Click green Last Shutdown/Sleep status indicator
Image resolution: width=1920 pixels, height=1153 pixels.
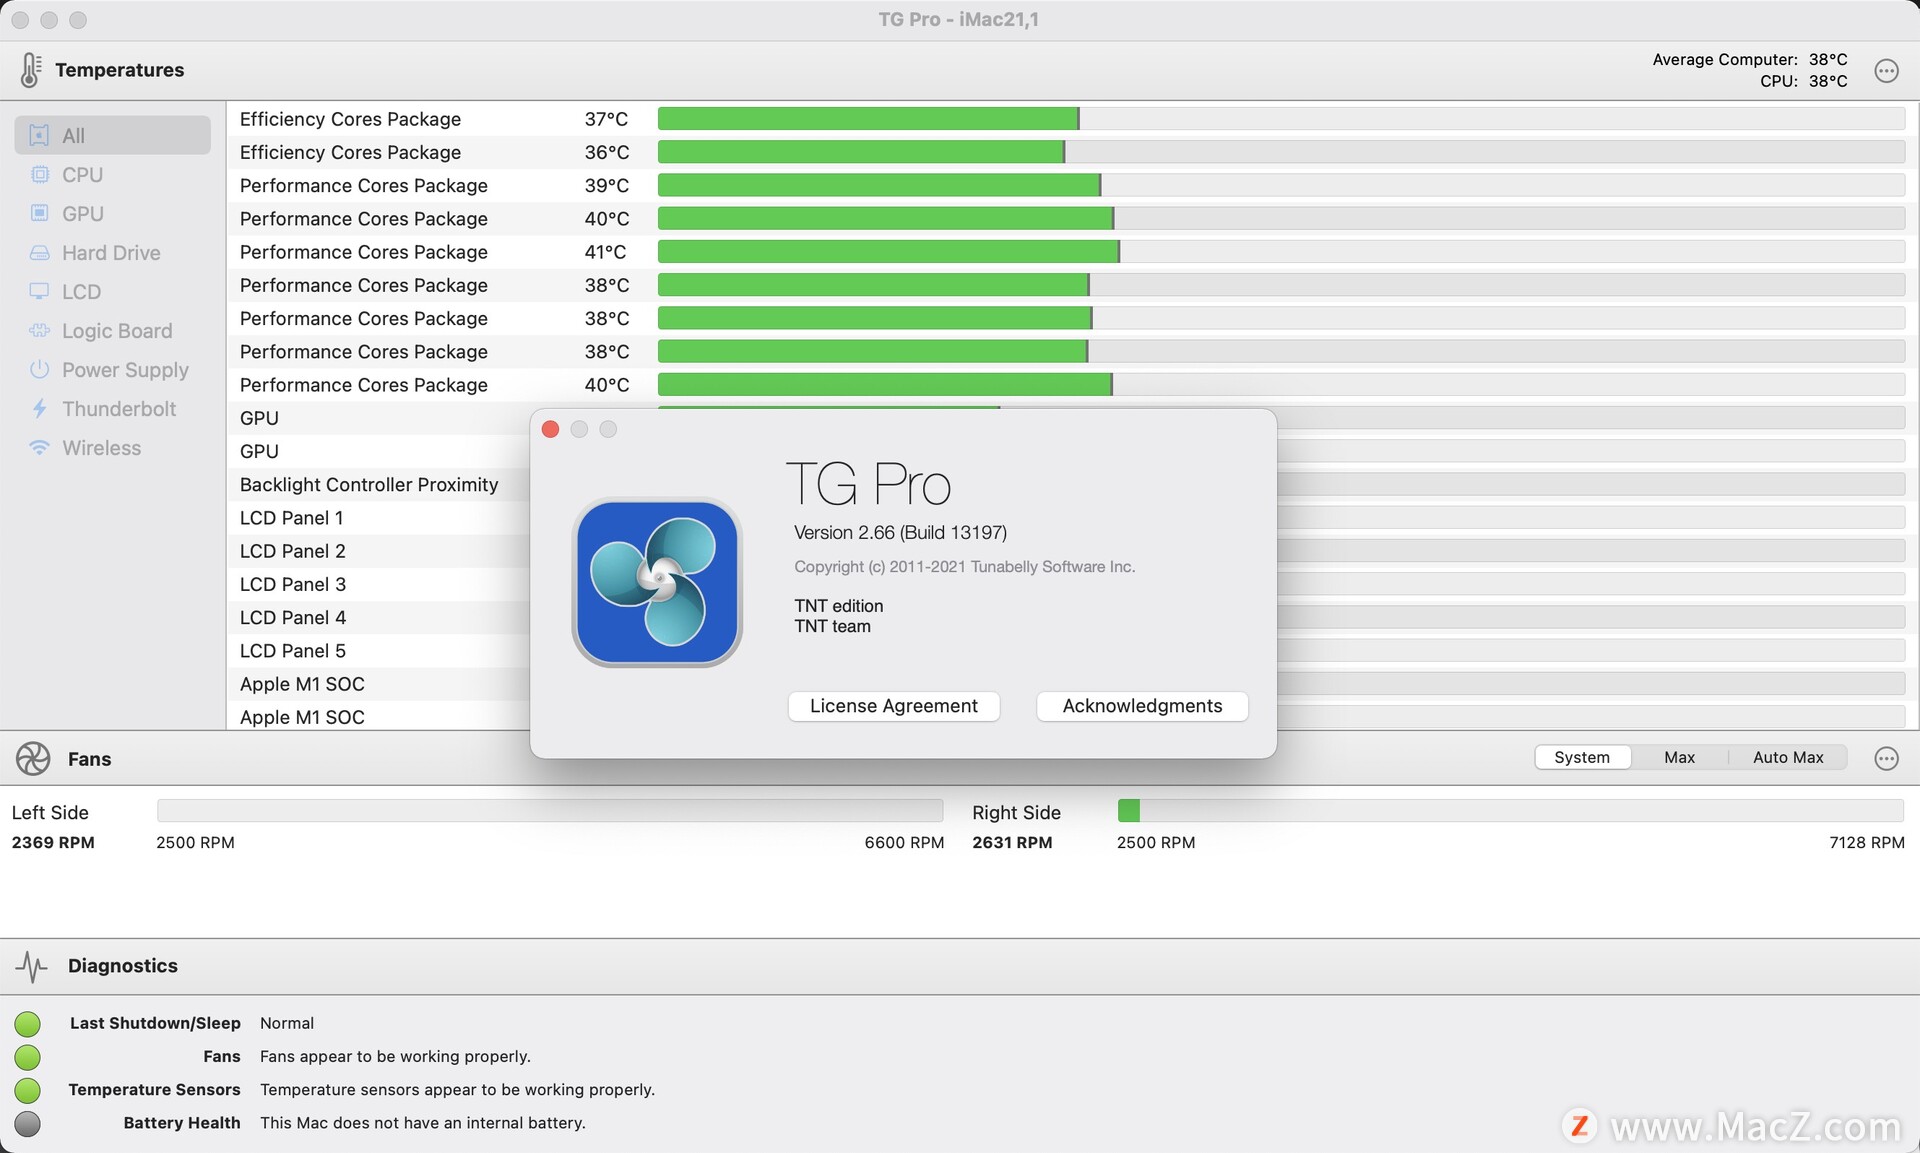tap(28, 1023)
